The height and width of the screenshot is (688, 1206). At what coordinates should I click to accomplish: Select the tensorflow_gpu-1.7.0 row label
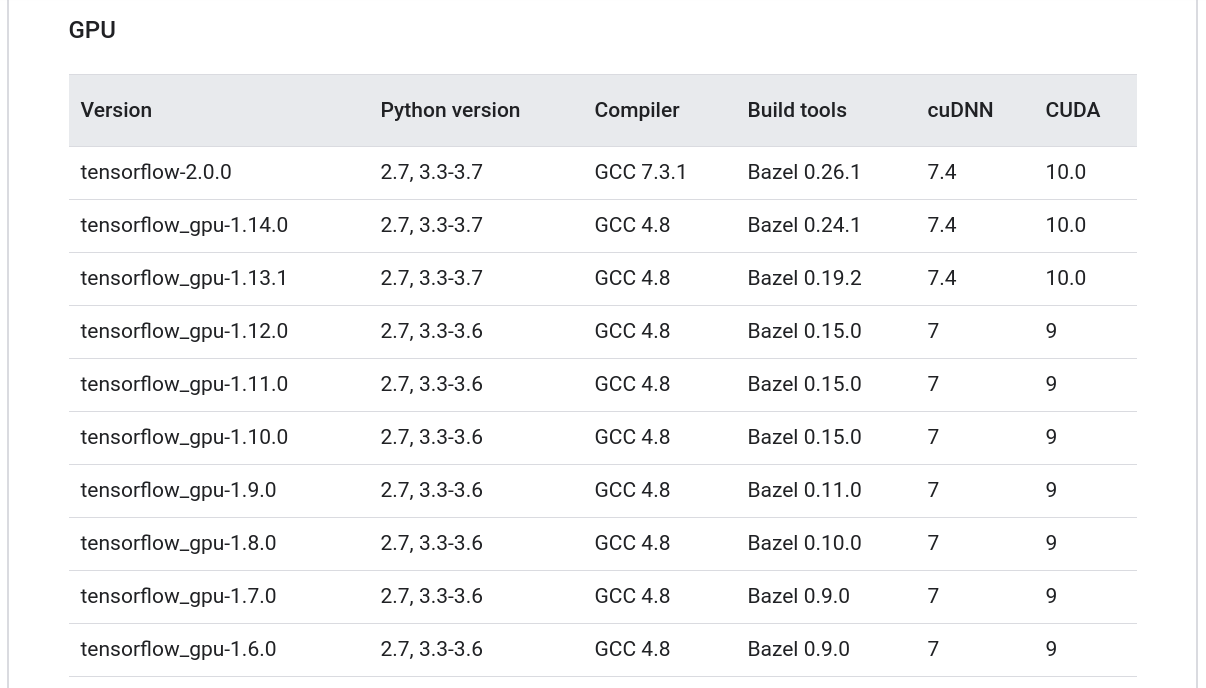pos(178,596)
